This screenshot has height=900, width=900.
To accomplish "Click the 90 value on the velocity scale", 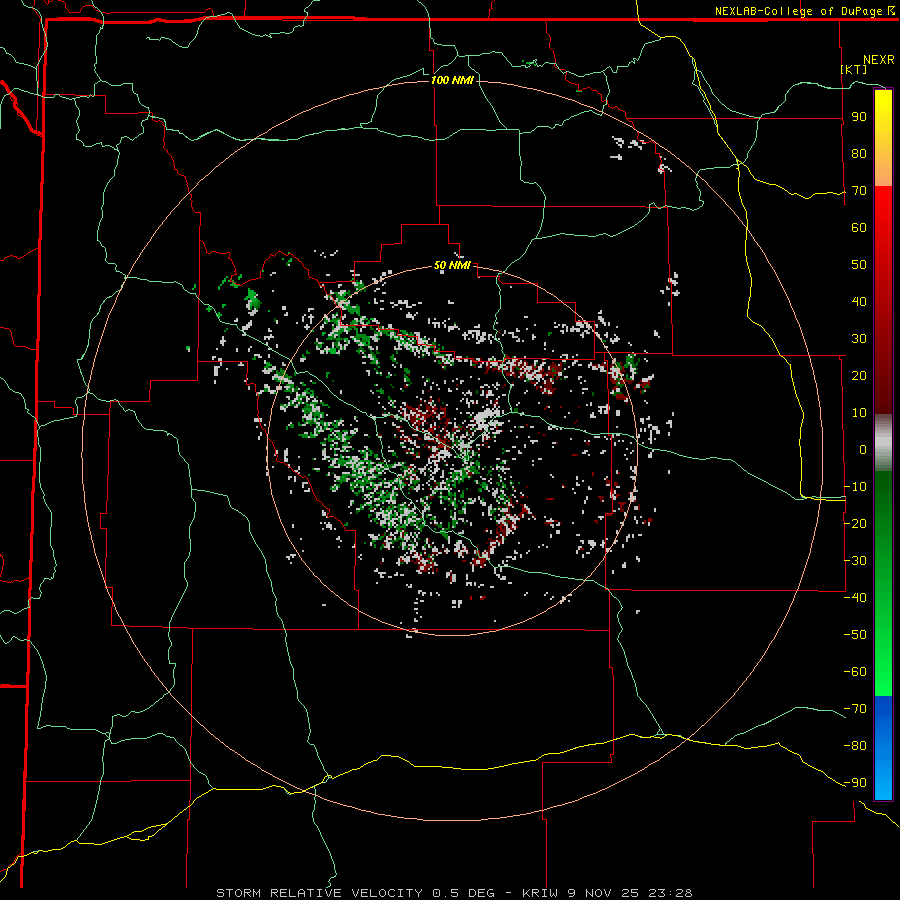I will 859,117.
